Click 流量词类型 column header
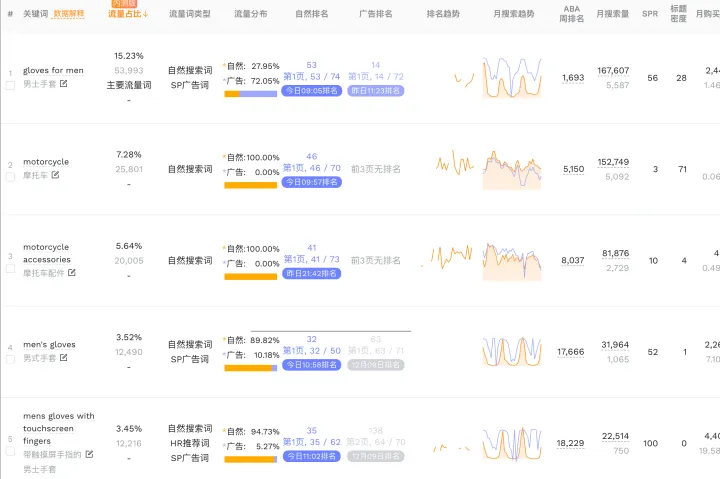 tap(190, 14)
